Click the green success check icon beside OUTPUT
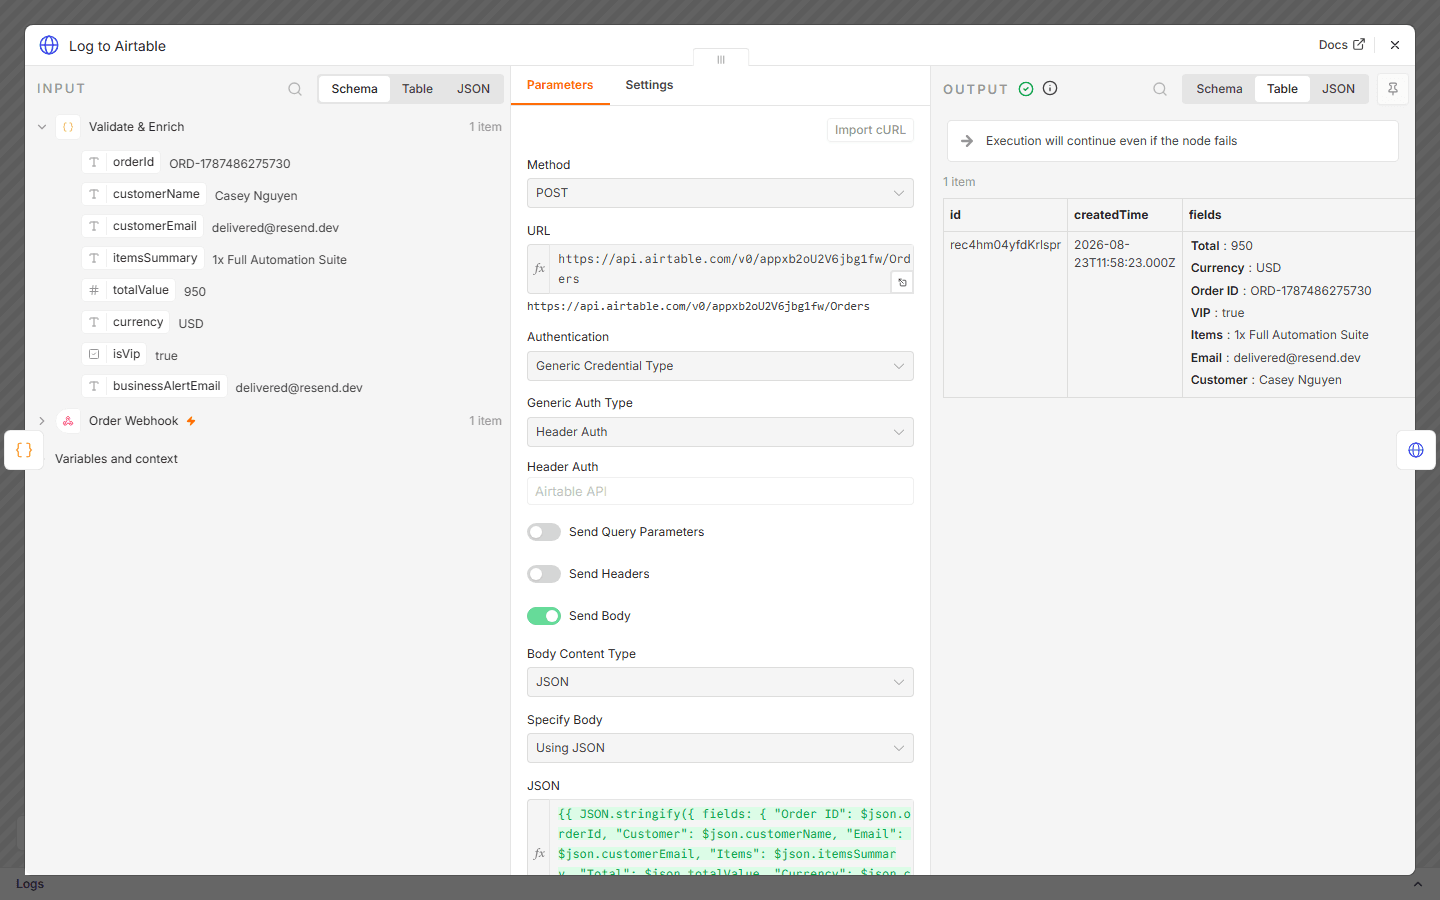This screenshot has height=900, width=1440. pyautogui.click(x=1026, y=89)
